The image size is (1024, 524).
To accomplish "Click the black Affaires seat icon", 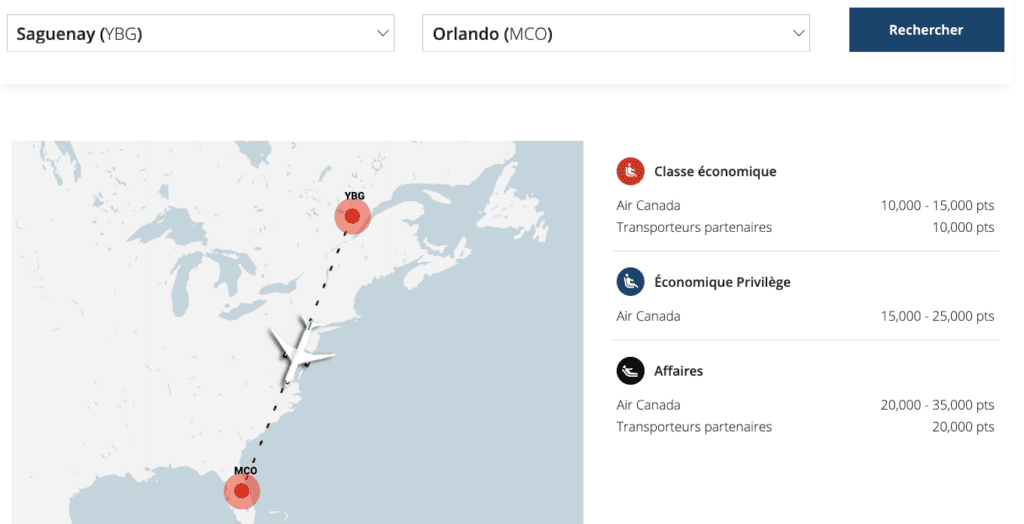I will (630, 371).
